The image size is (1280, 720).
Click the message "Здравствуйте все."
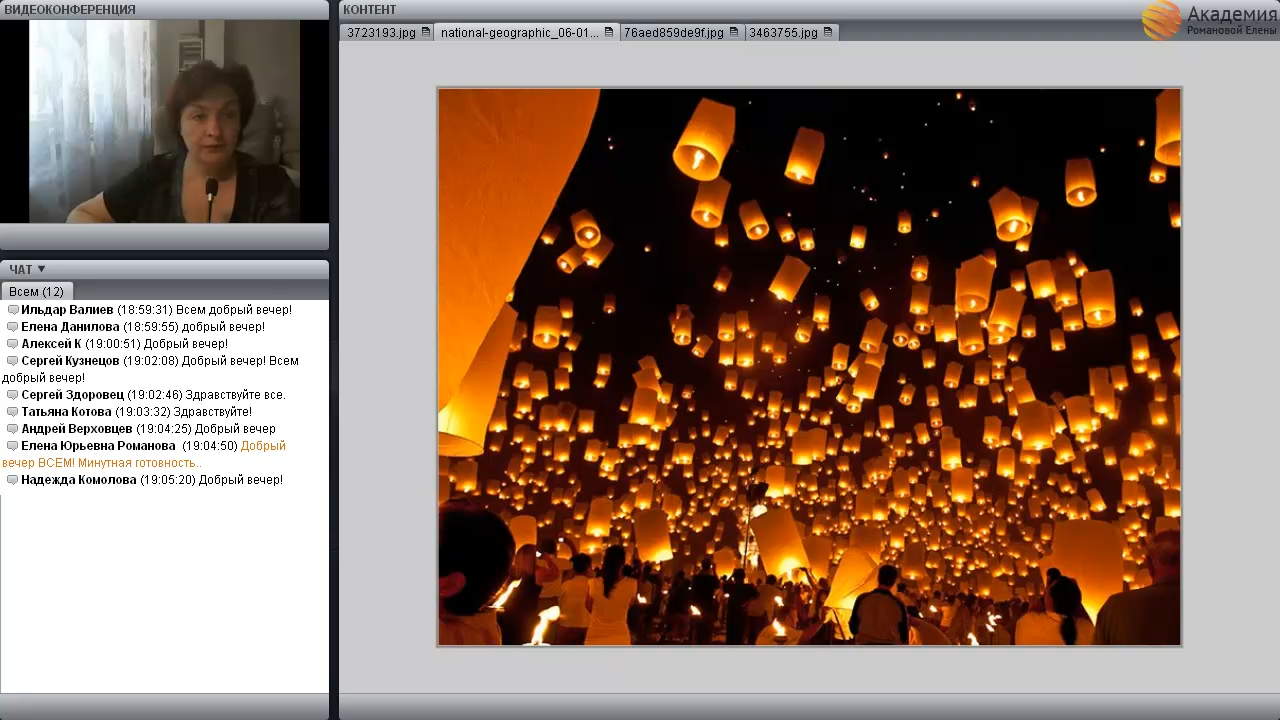pos(235,395)
